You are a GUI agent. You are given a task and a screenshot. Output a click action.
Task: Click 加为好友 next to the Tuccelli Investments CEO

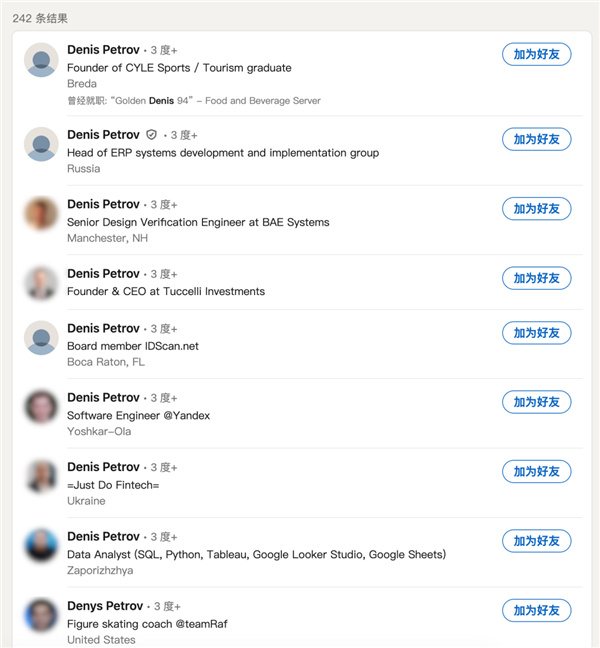(x=536, y=278)
